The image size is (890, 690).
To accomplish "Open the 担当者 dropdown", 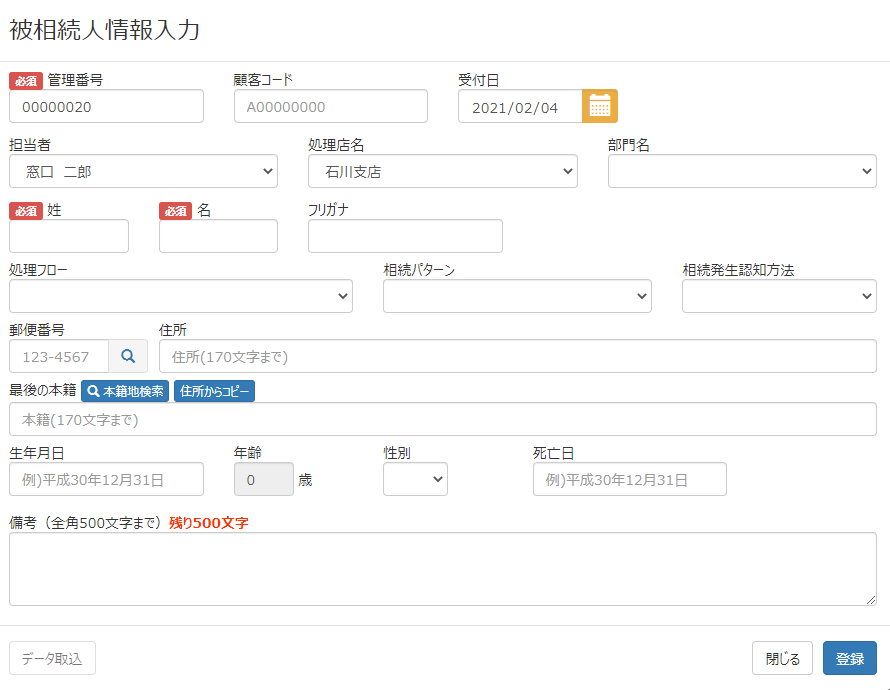I will click(x=143, y=171).
